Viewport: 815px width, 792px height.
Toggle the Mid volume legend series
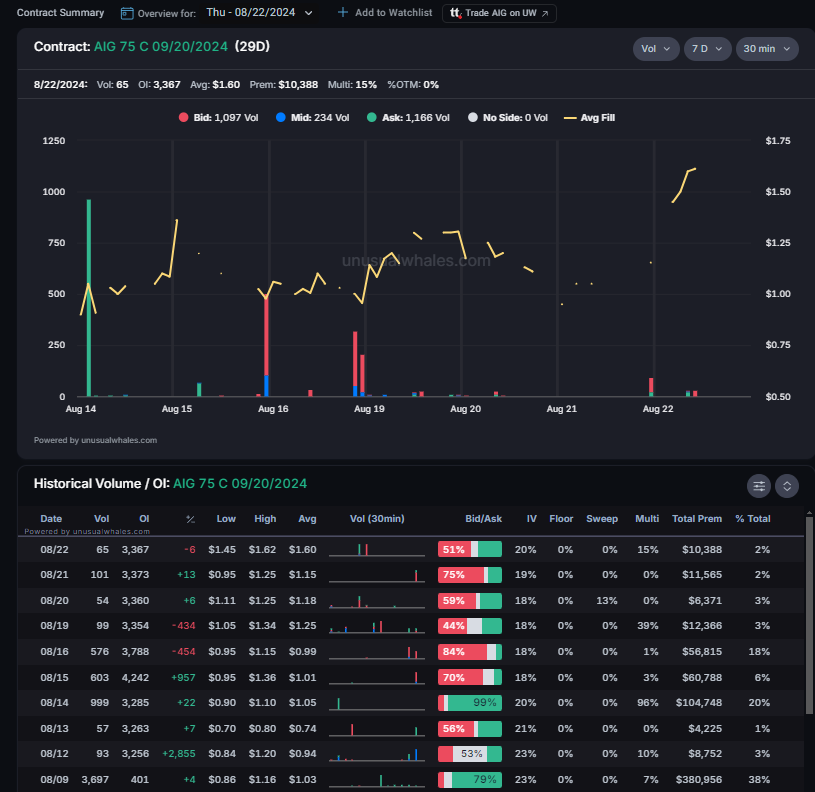pyautogui.click(x=312, y=118)
